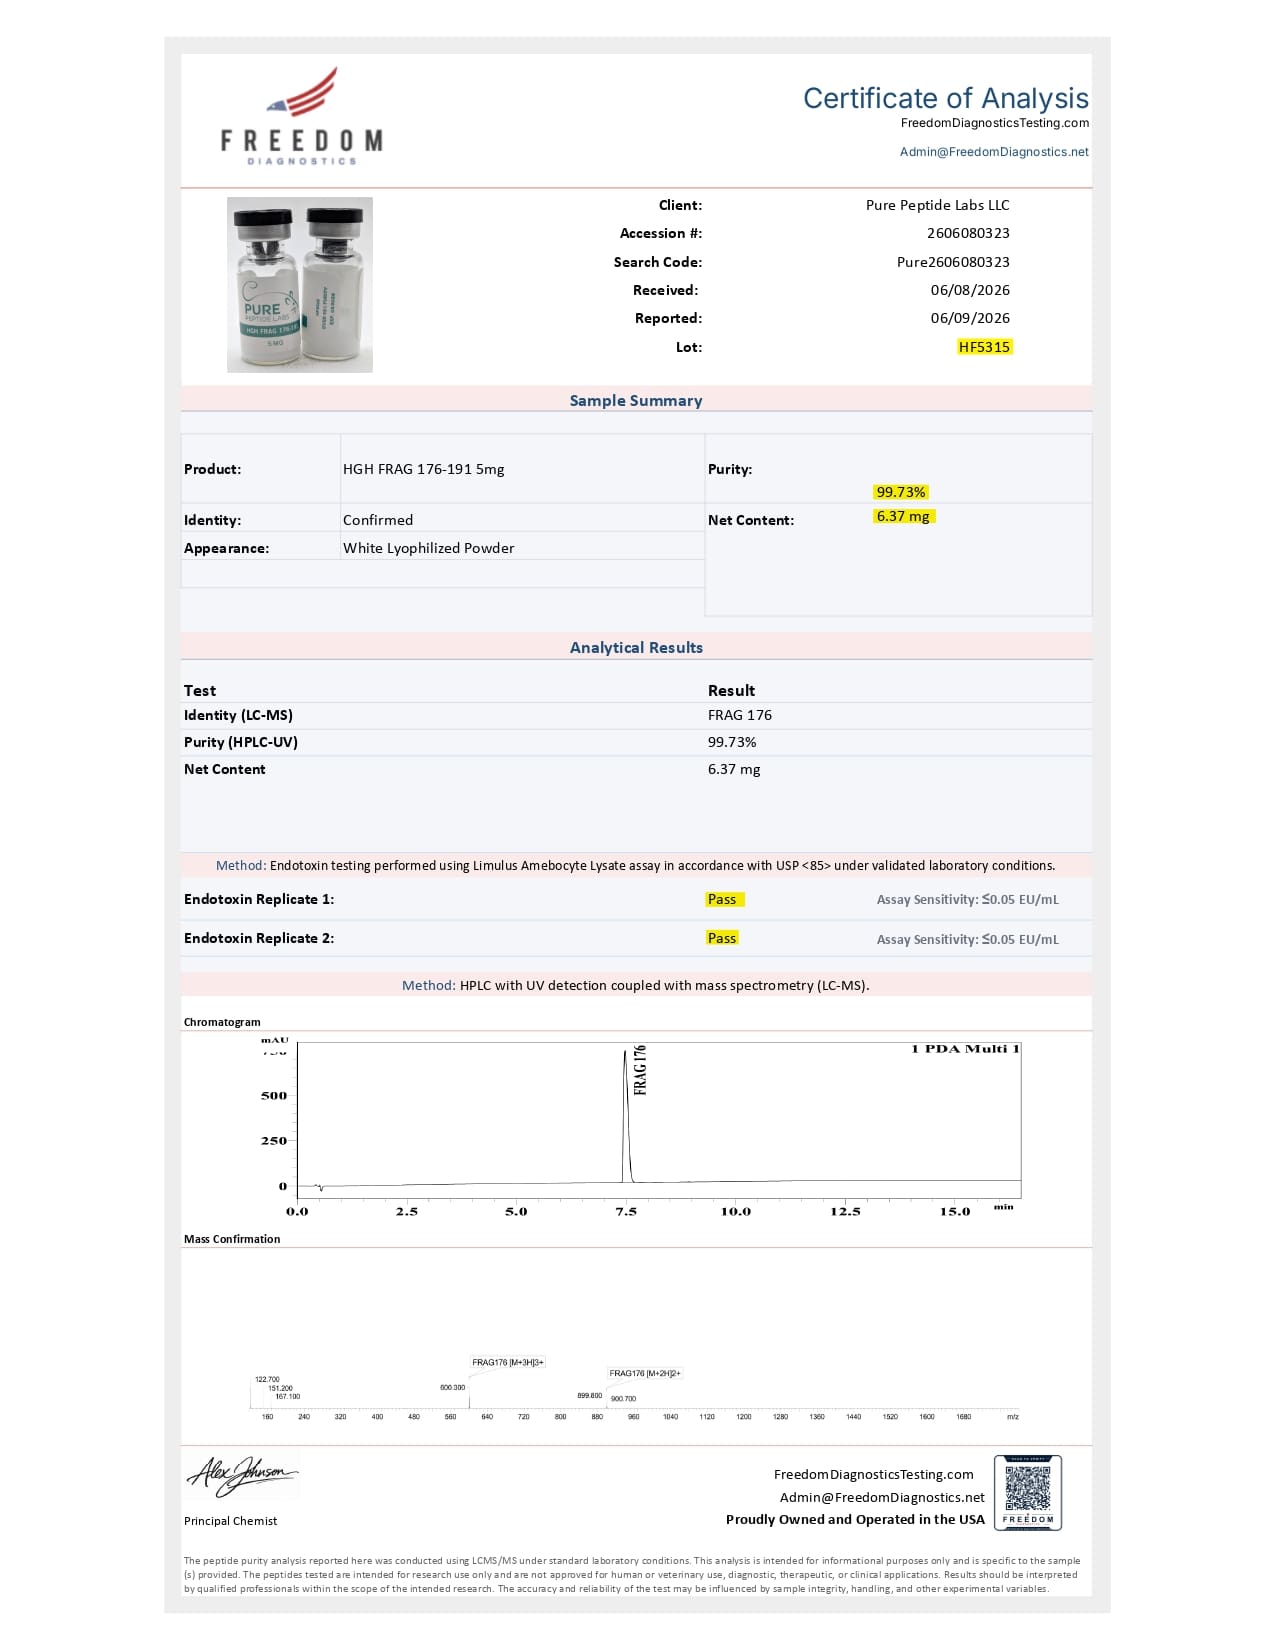Select Endotoxin Replicate 2 label

[x=259, y=938]
